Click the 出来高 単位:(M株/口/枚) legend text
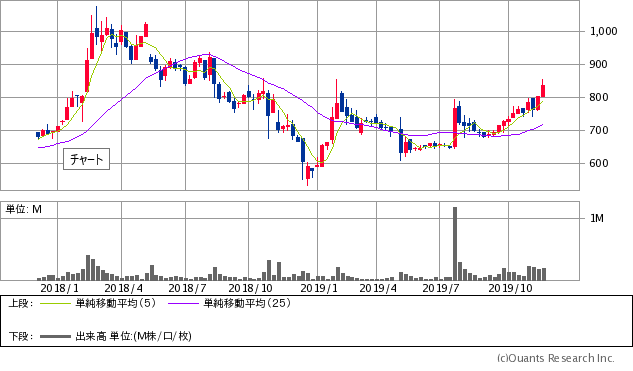 pyautogui.click(x=133, y=336)
